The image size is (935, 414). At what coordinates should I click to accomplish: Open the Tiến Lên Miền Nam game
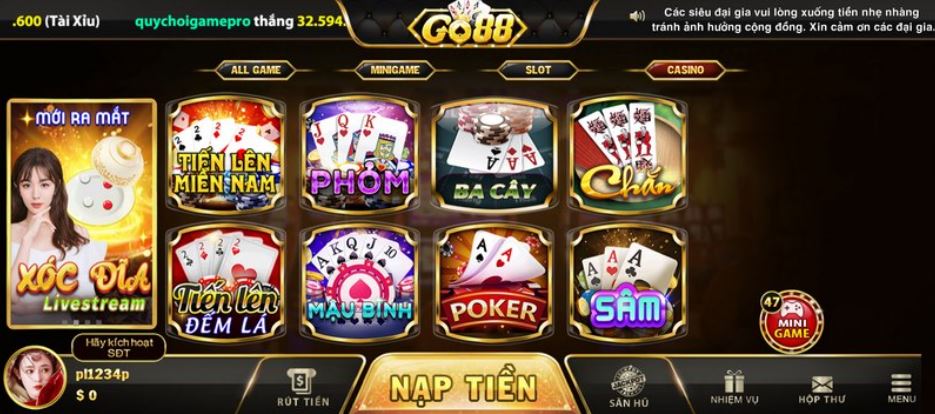[x=225, y=155]
